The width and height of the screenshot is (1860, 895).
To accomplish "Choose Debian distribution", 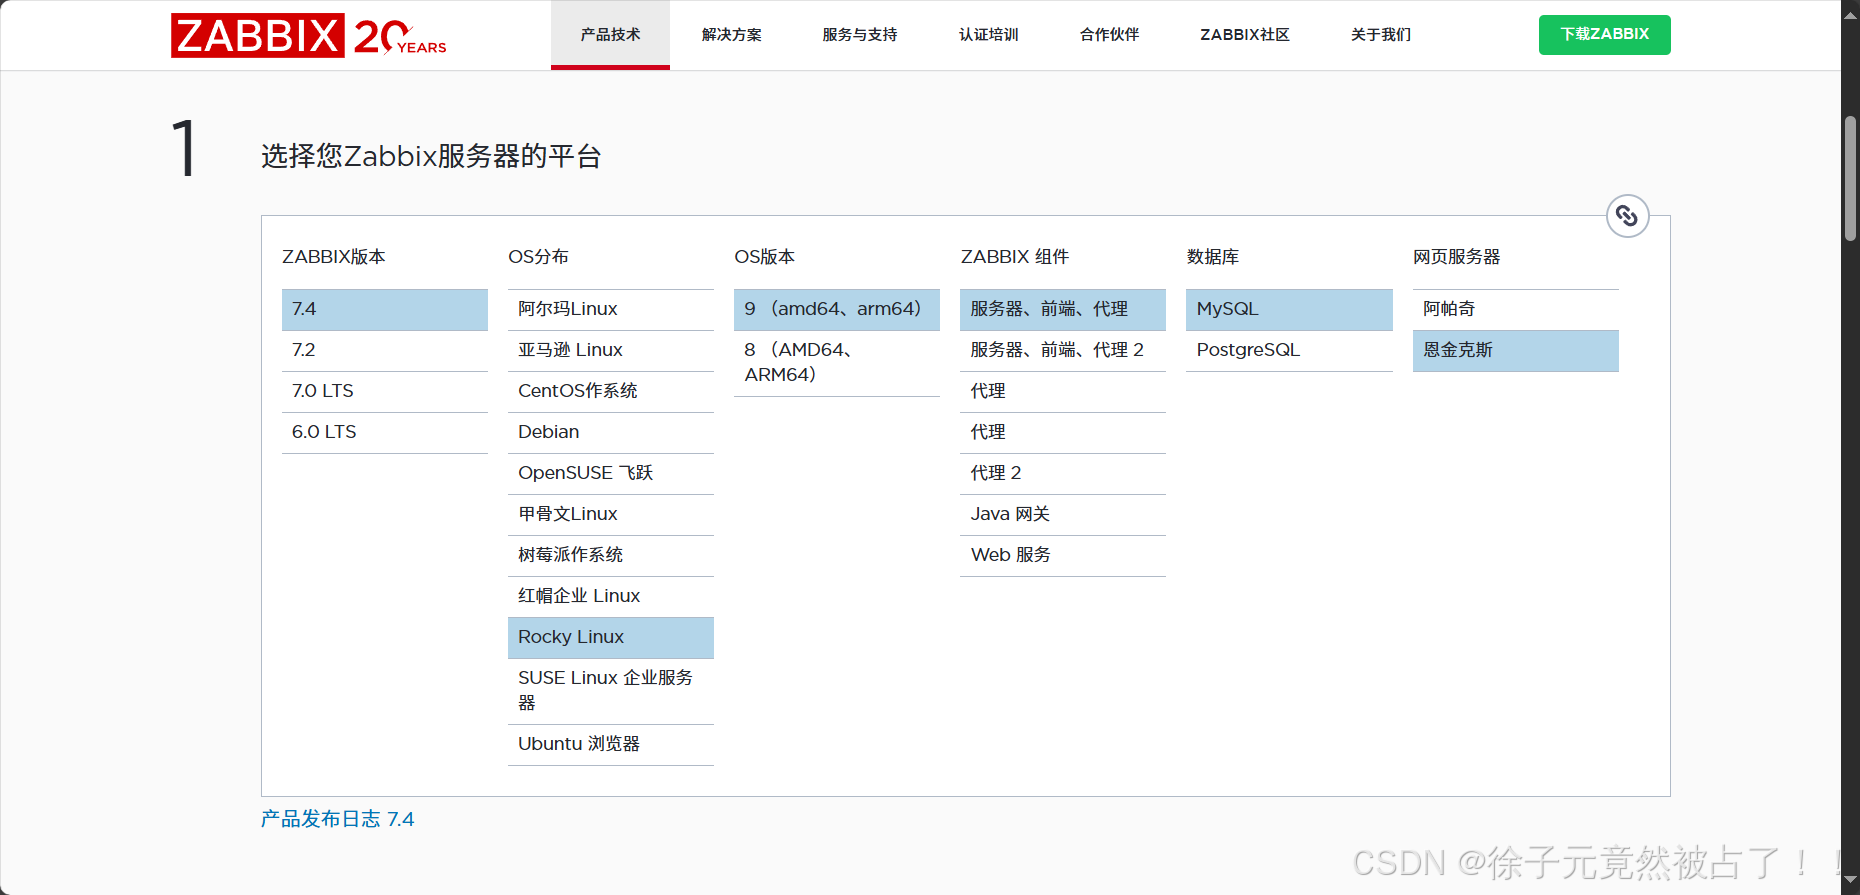I will 611,433.
